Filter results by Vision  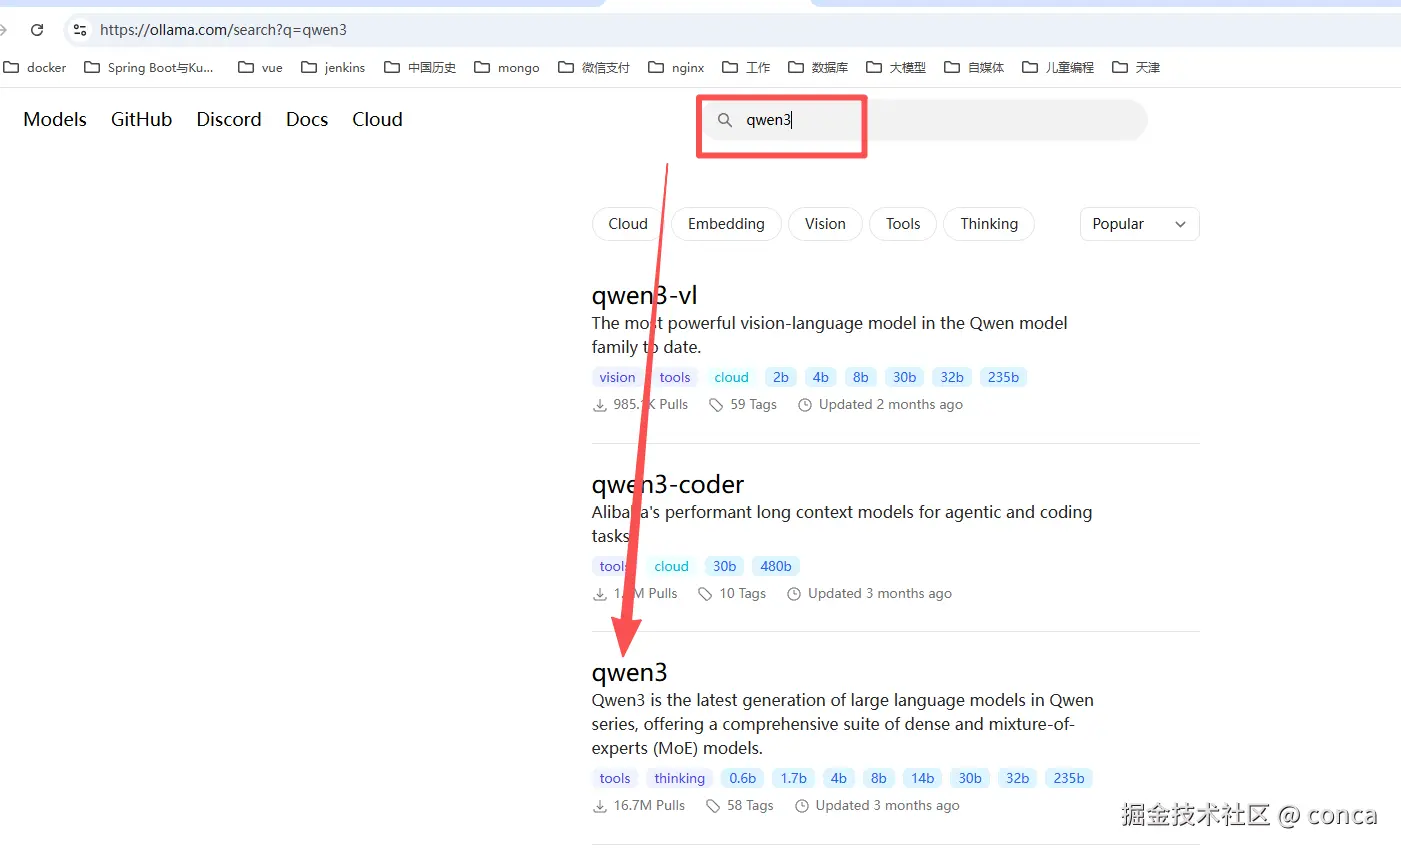[825, 224]
